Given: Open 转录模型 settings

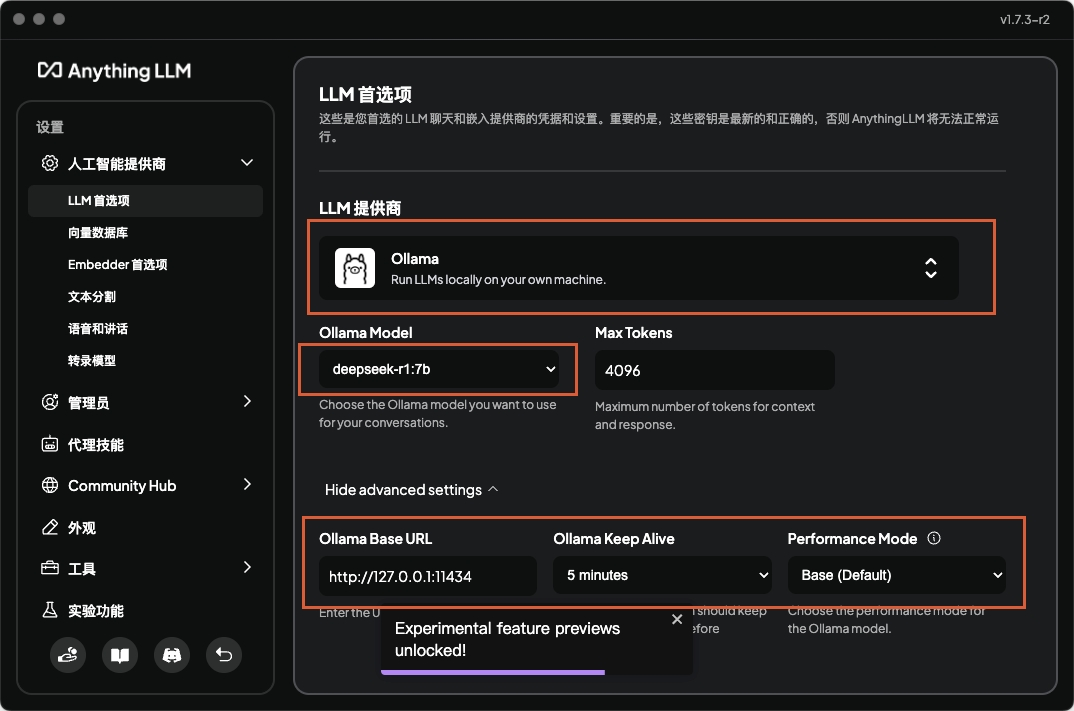Looking at the screenshot, I should [x=92, y=361].
